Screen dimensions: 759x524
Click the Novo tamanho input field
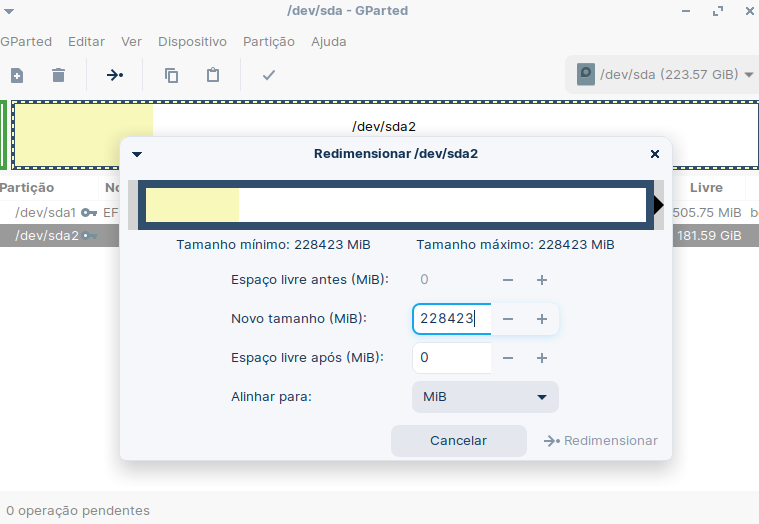coord(452,319)
